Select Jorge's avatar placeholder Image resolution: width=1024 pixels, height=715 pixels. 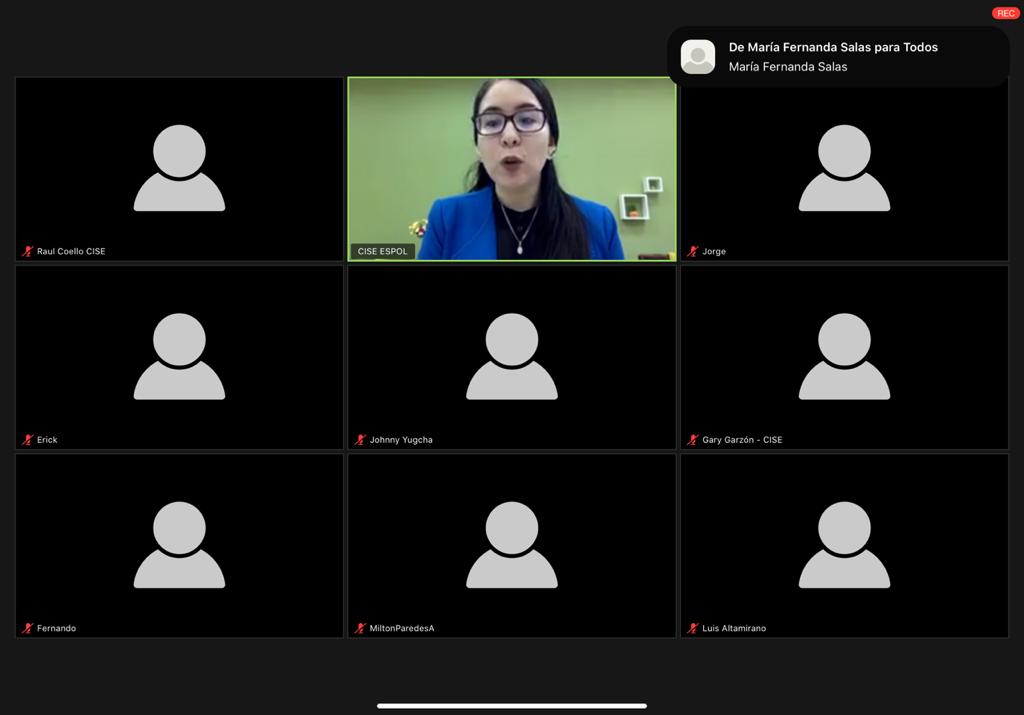click(x=844, y=168)
